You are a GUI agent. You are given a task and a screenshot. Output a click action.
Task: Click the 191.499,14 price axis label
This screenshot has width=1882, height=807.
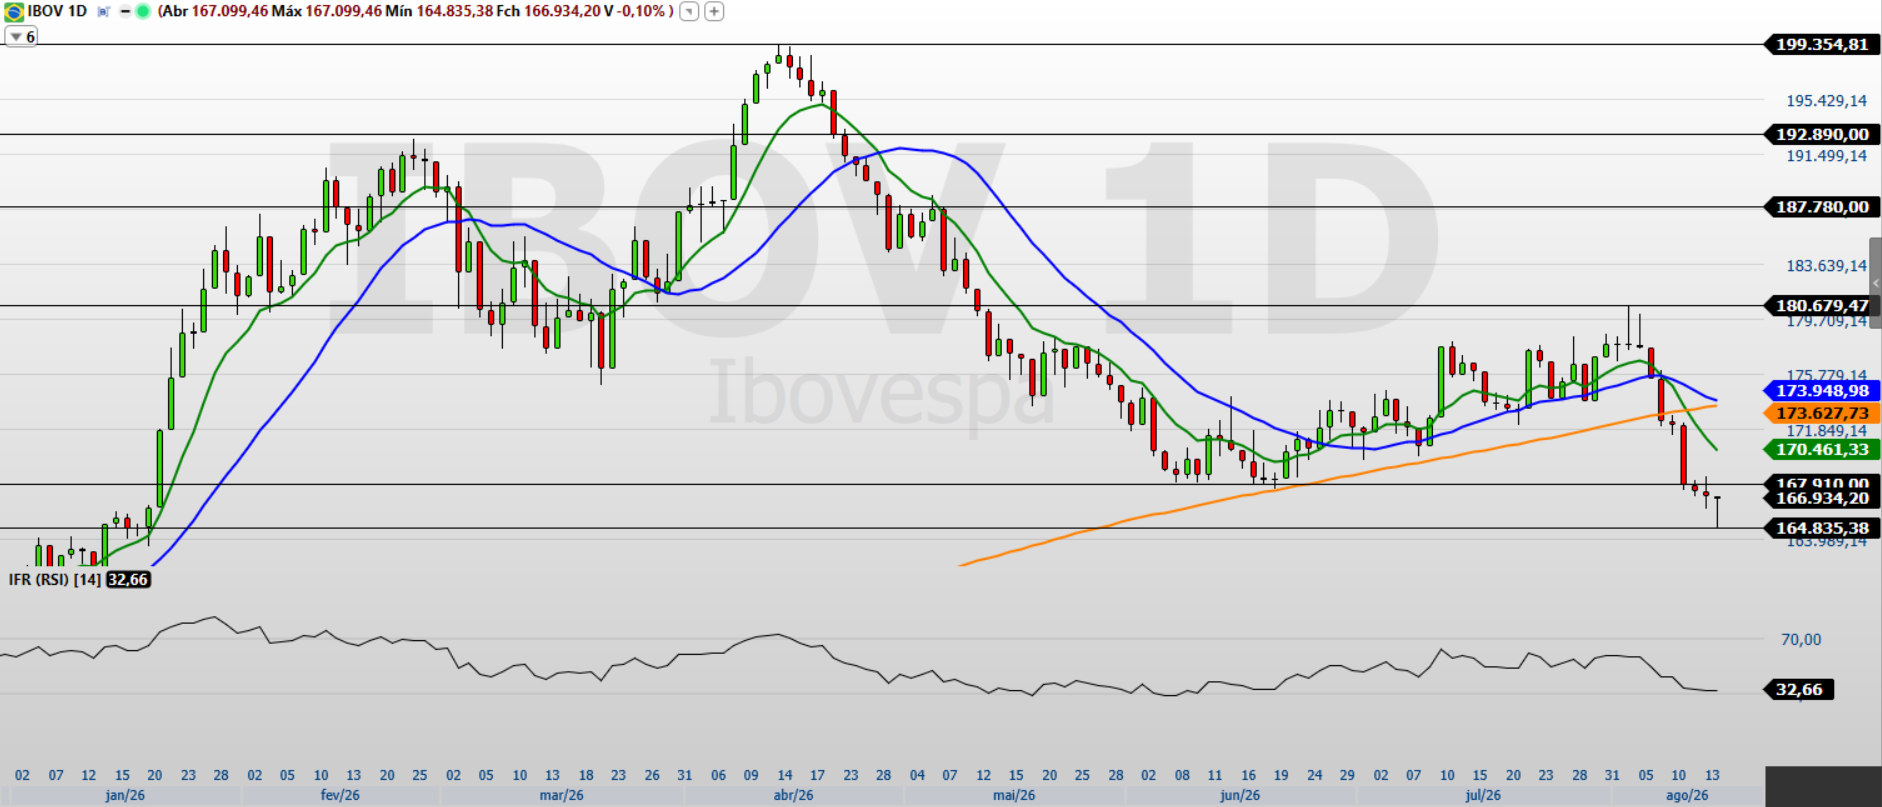point(1826,156)
